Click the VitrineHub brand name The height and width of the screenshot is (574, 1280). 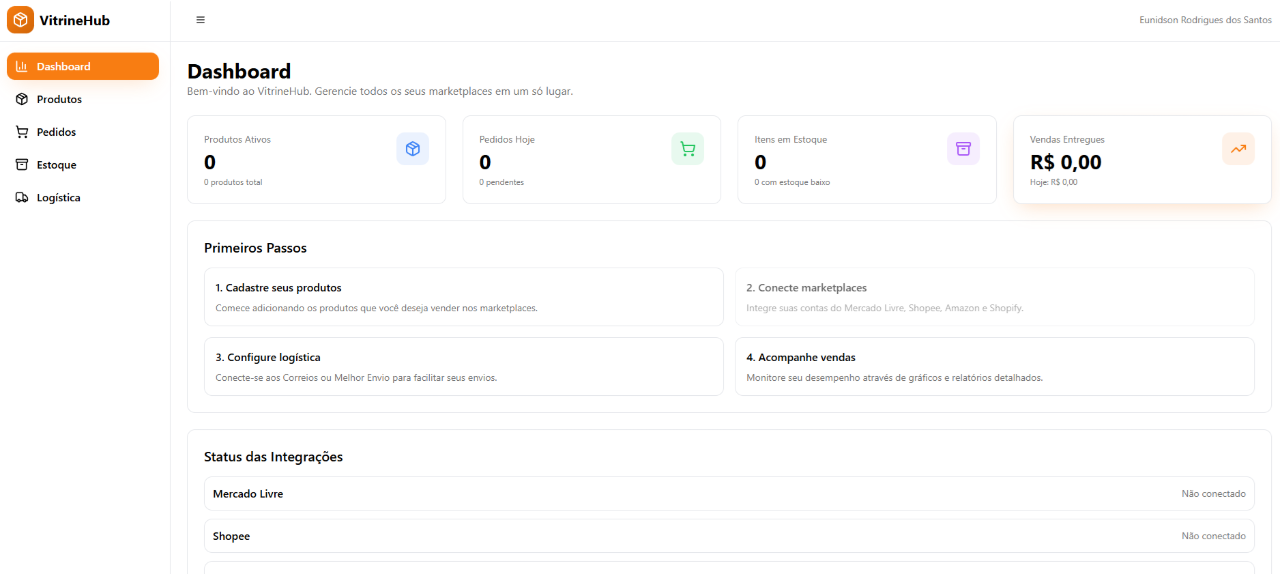tap(75, 20)
